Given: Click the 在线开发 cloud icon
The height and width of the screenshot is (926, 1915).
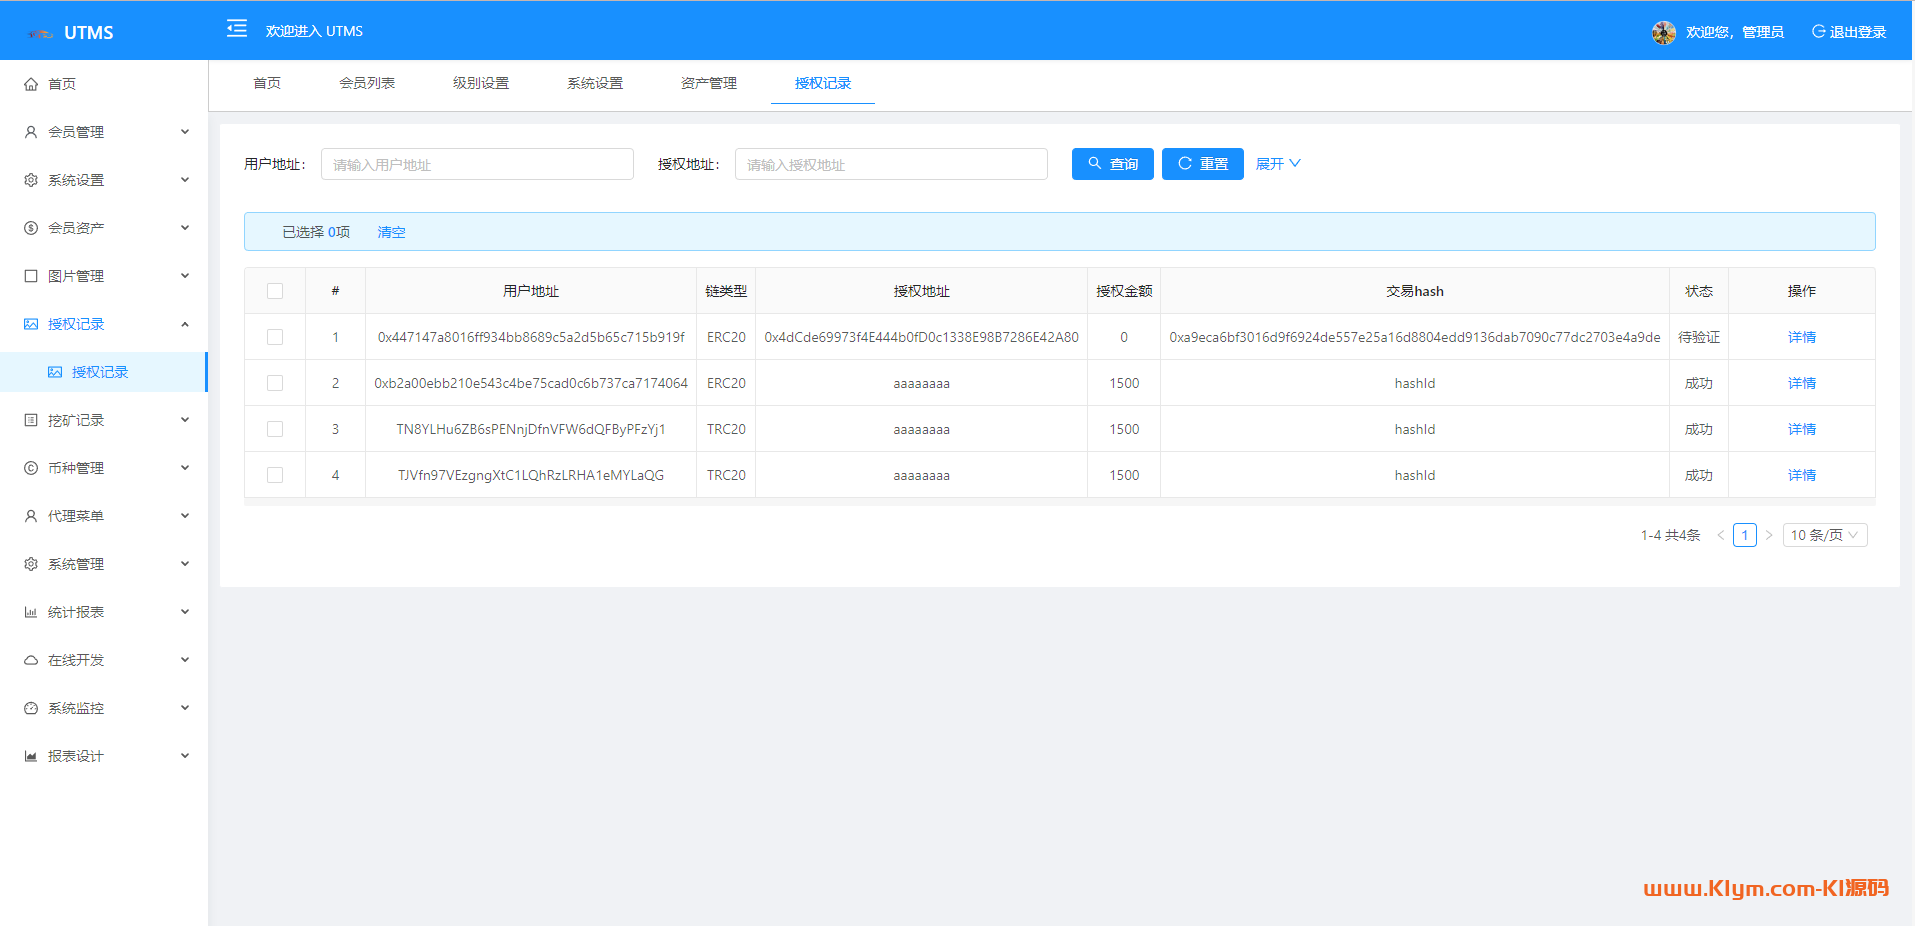Looking at the screenshot, I should (x=31, y=660).
